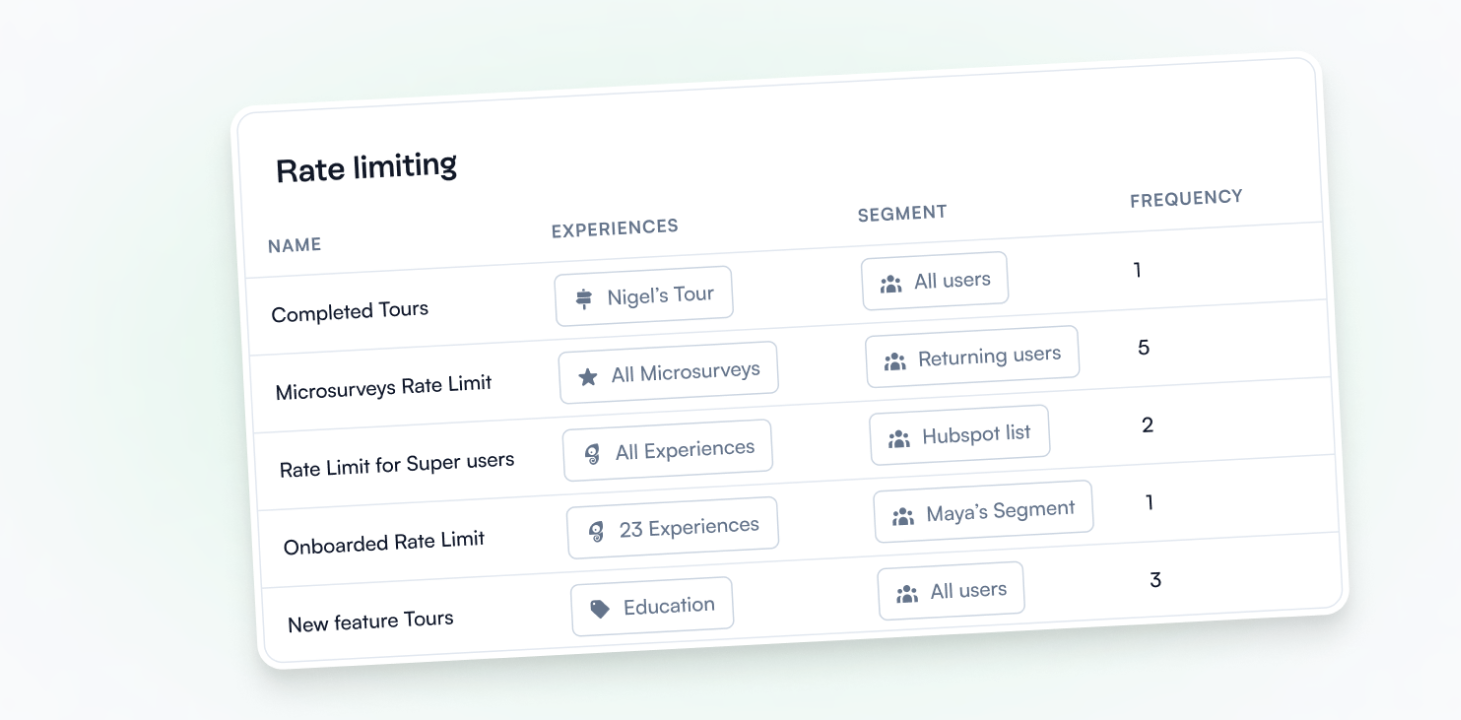1461x720 pixels.
Task: Select the Hubspot list segment chip
Action: tap(959, 435)
